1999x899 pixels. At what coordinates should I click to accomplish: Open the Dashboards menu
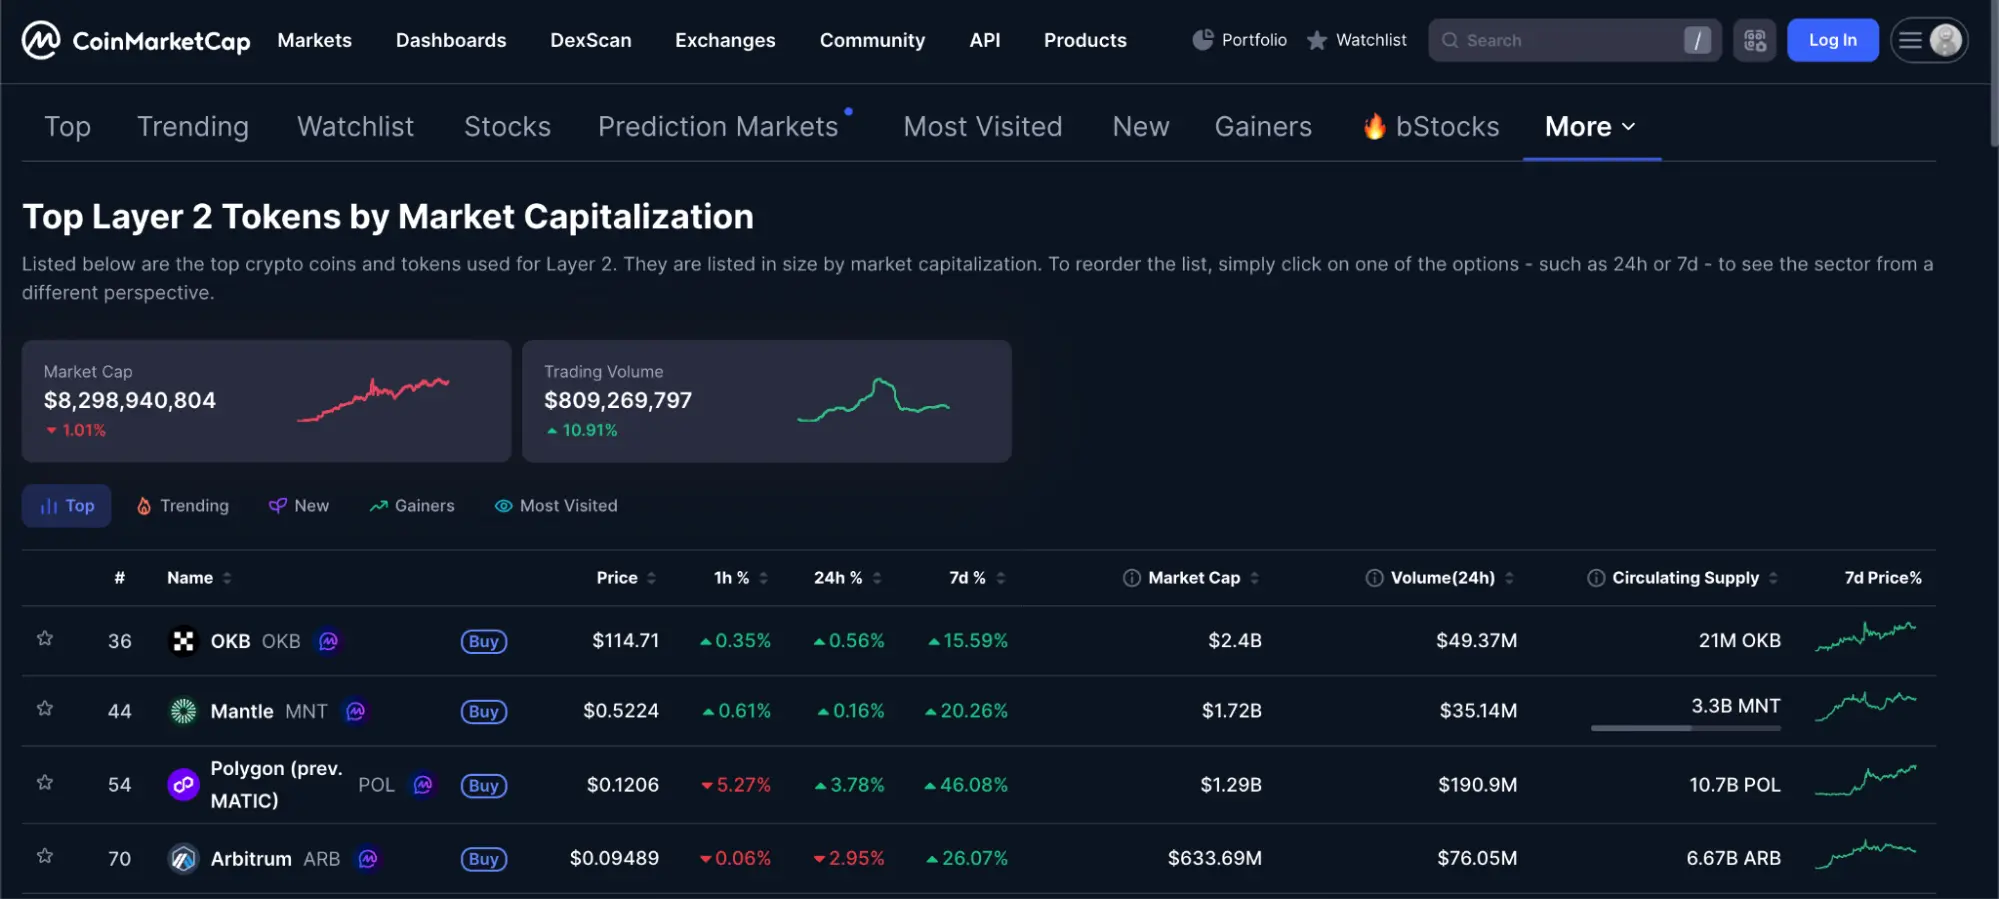tap(451, 40)
